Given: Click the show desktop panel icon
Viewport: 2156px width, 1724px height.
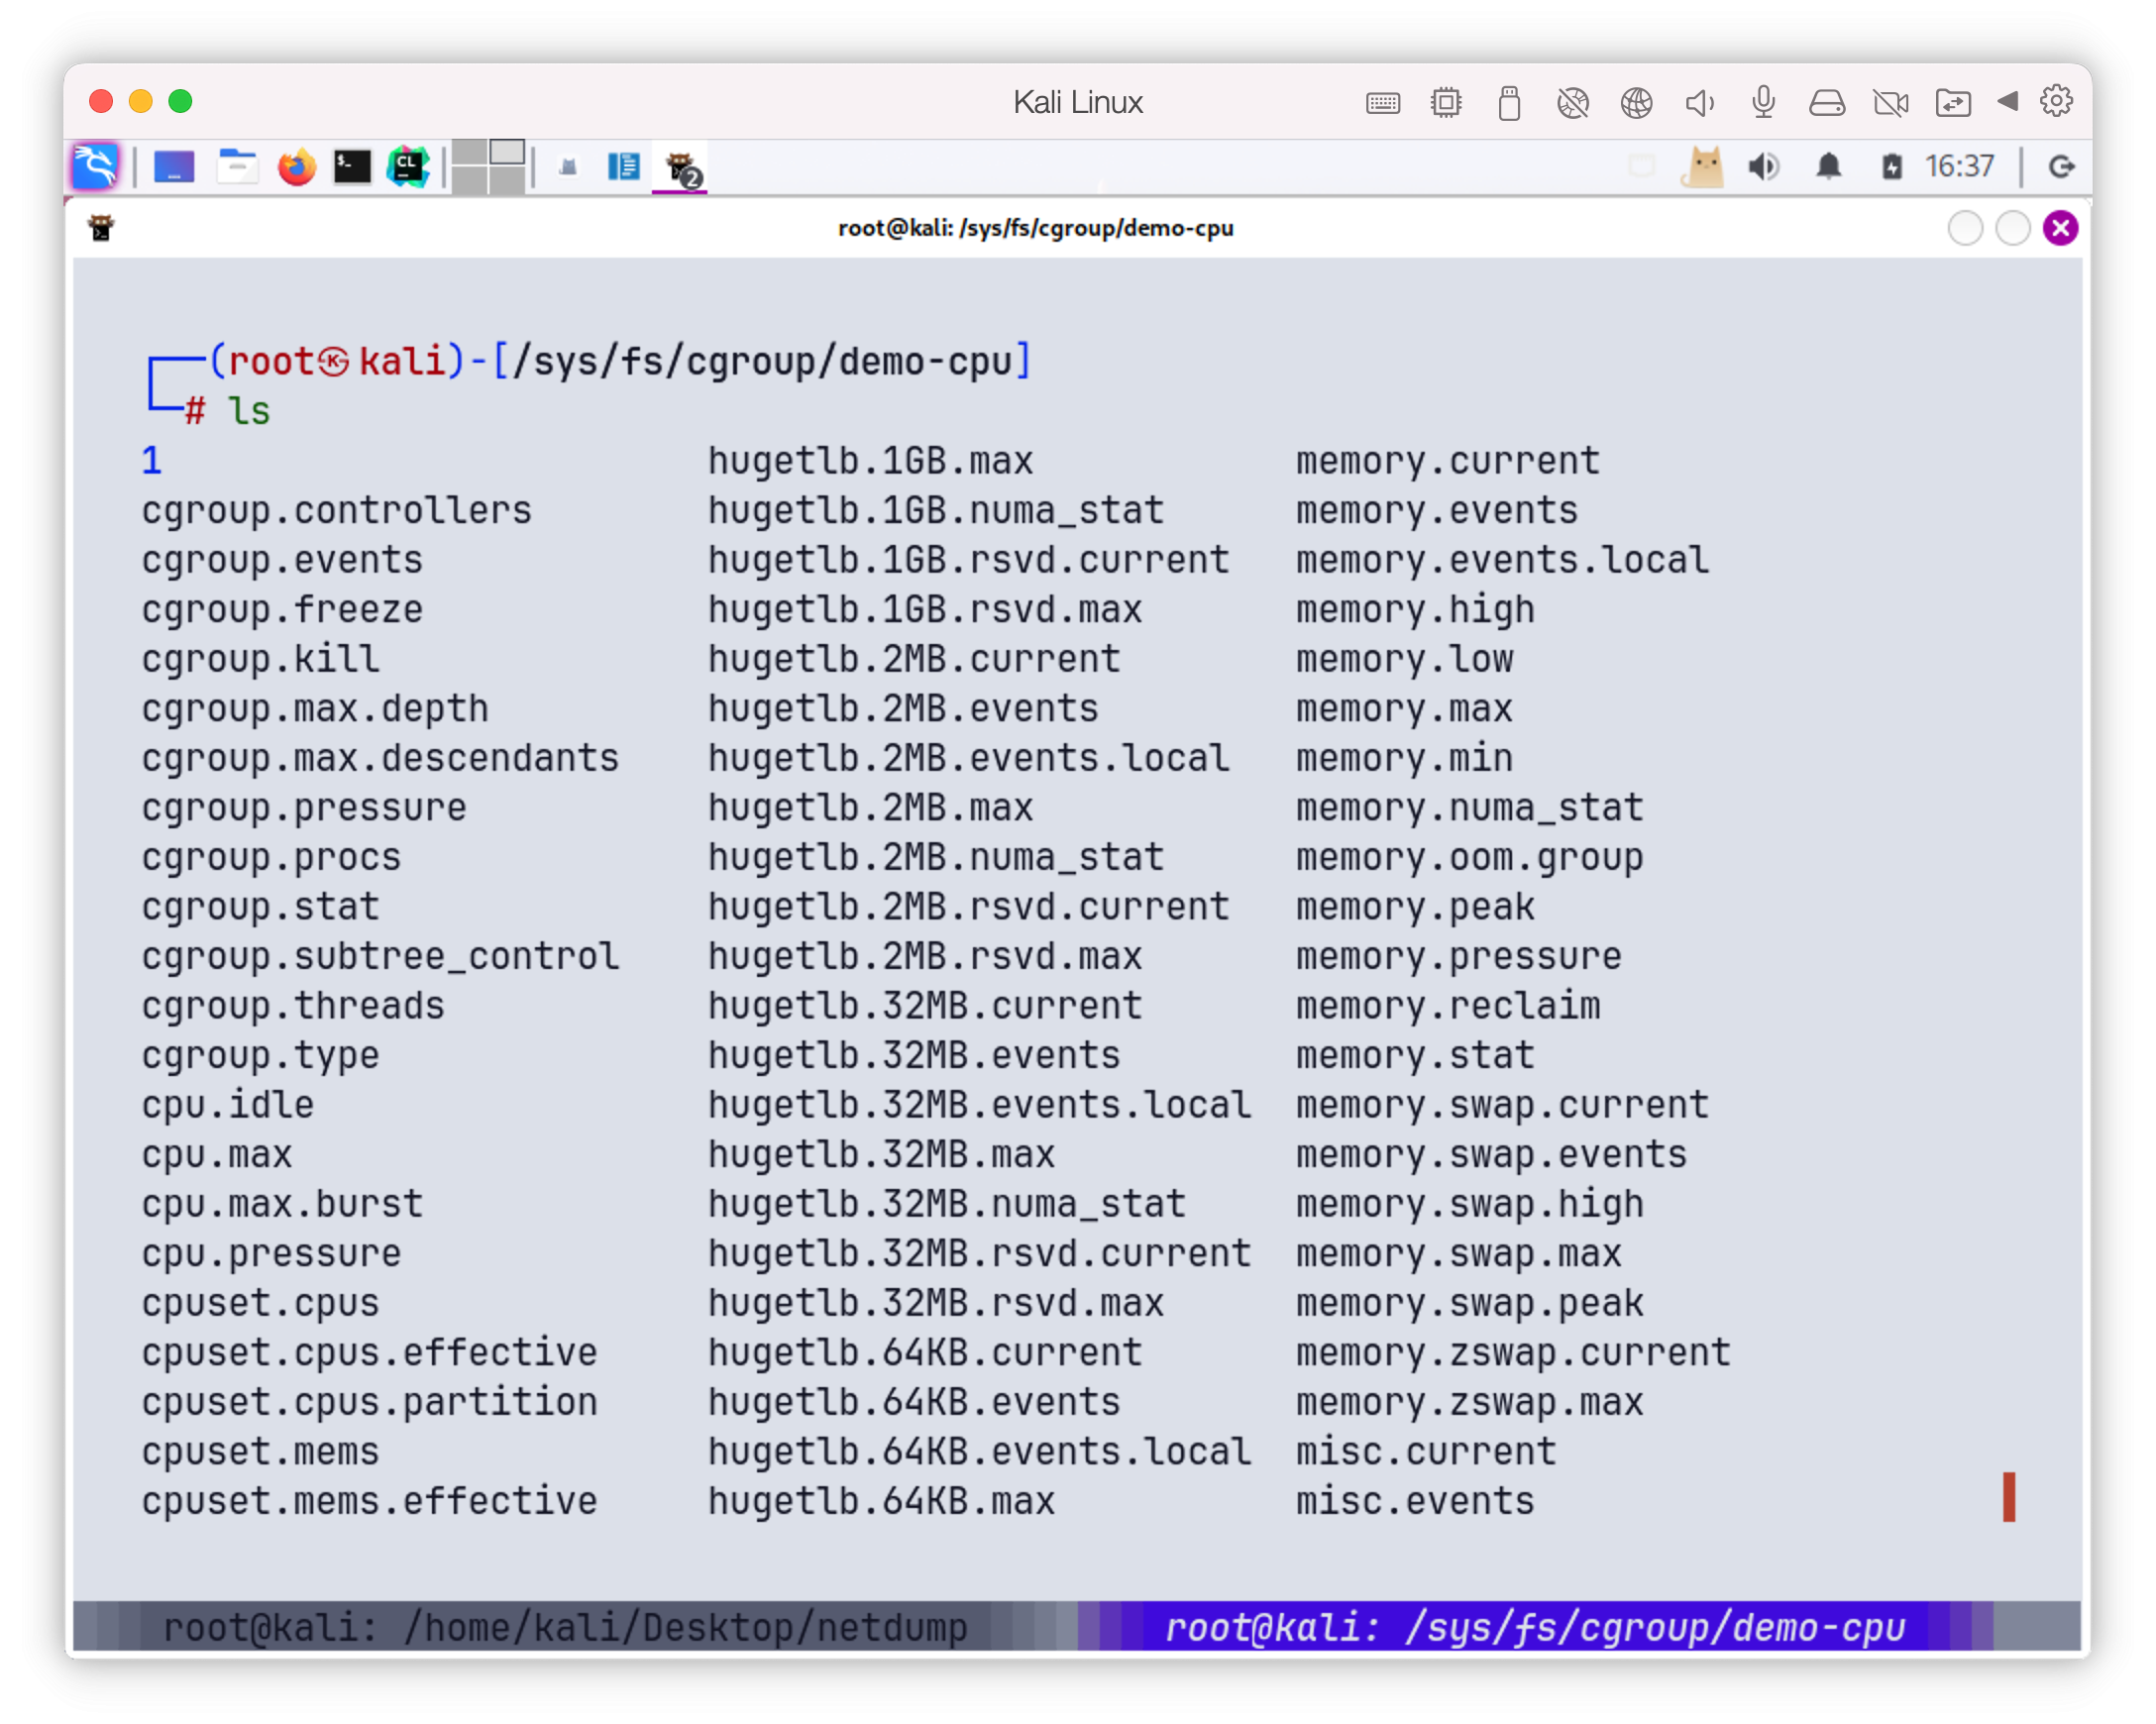Looking at the screenshot, I should tap(174, 167).
